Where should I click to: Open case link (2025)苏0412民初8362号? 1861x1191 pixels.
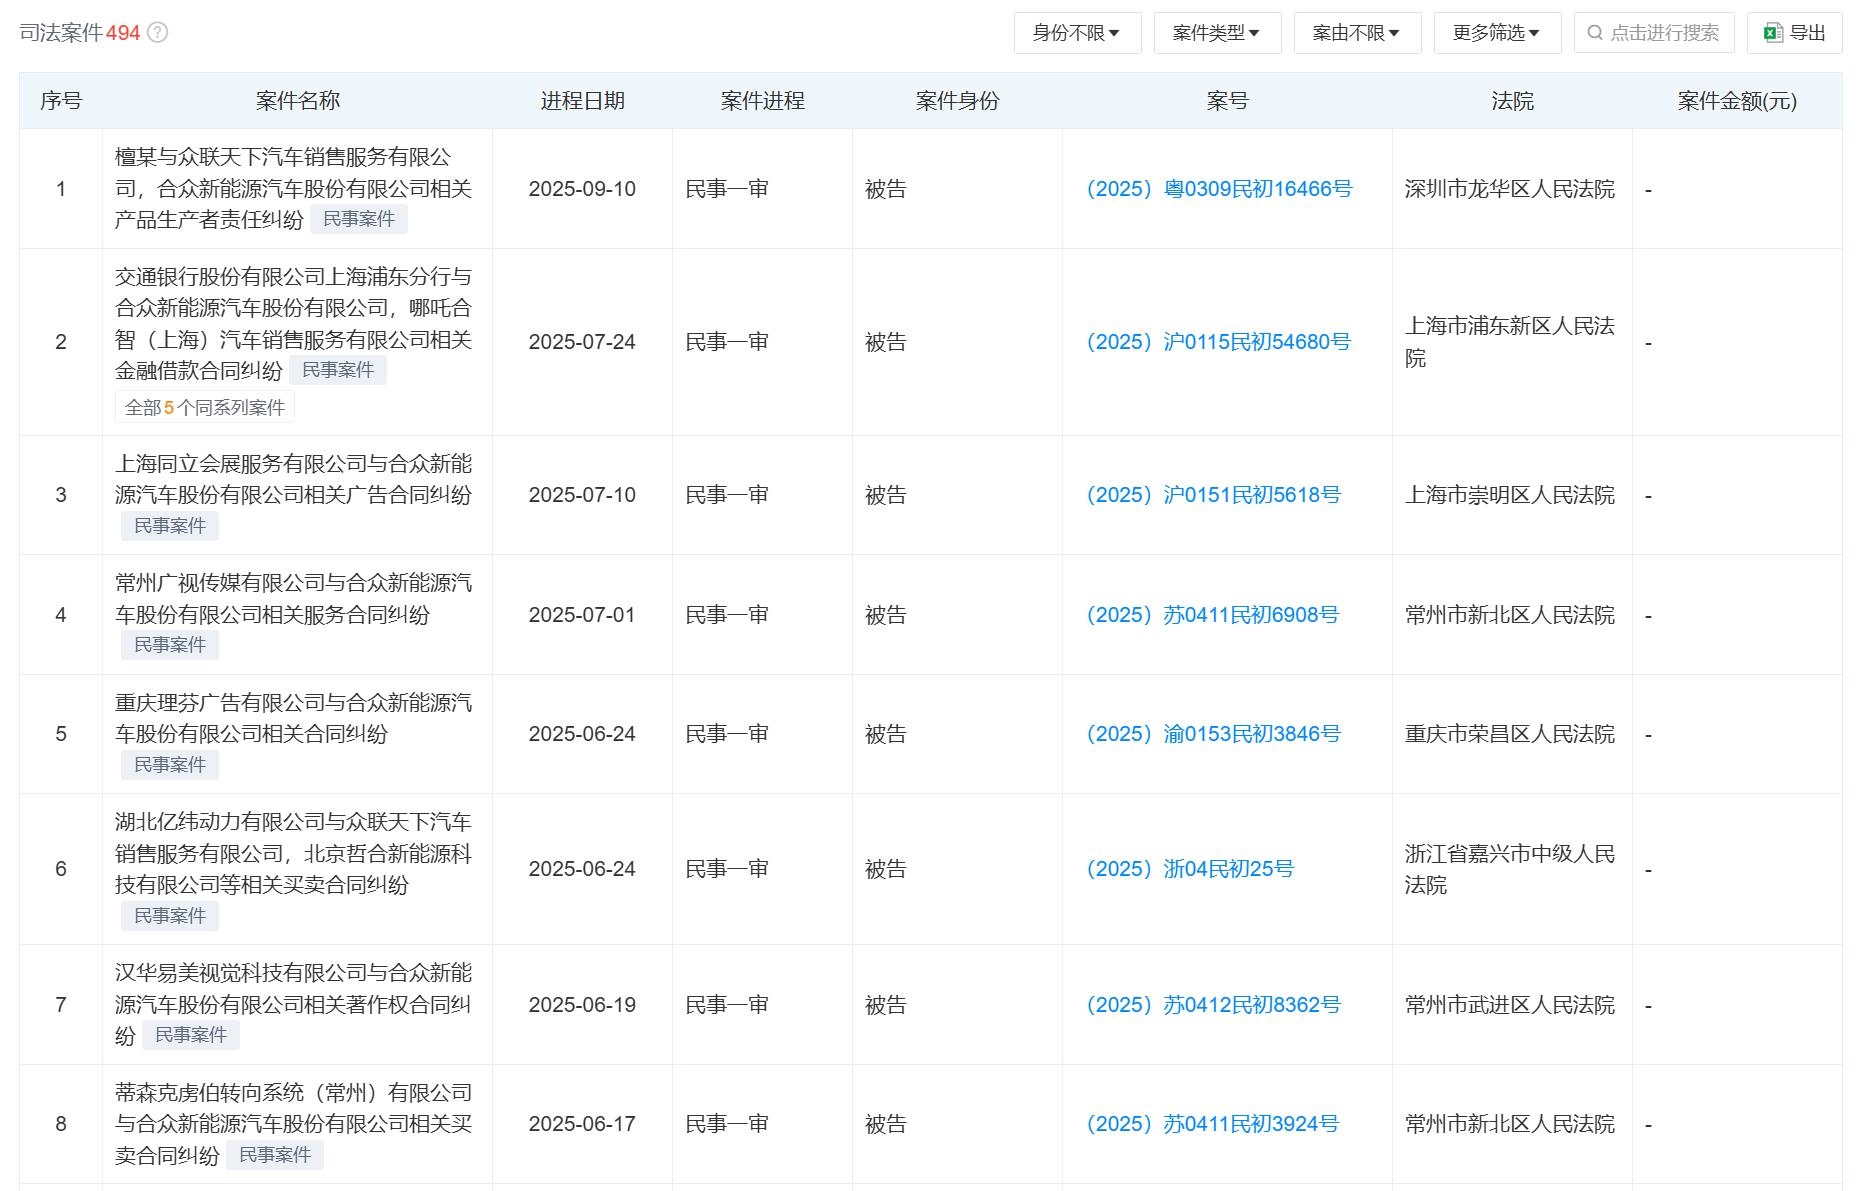1213,1005
